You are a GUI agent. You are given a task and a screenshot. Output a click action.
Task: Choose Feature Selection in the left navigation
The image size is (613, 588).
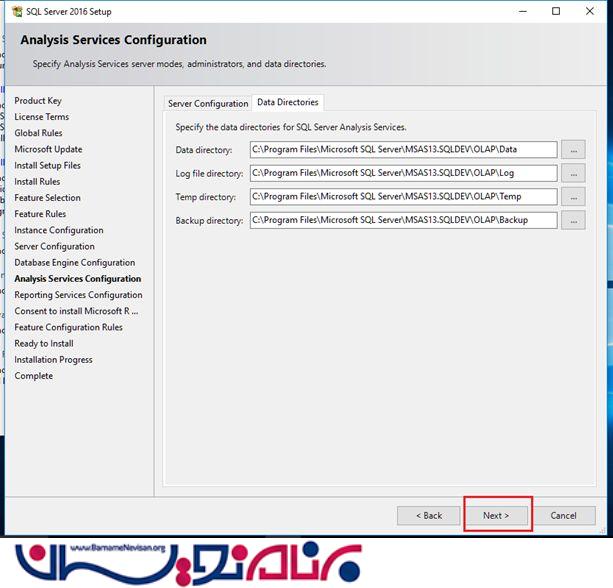tap(47, 198)
